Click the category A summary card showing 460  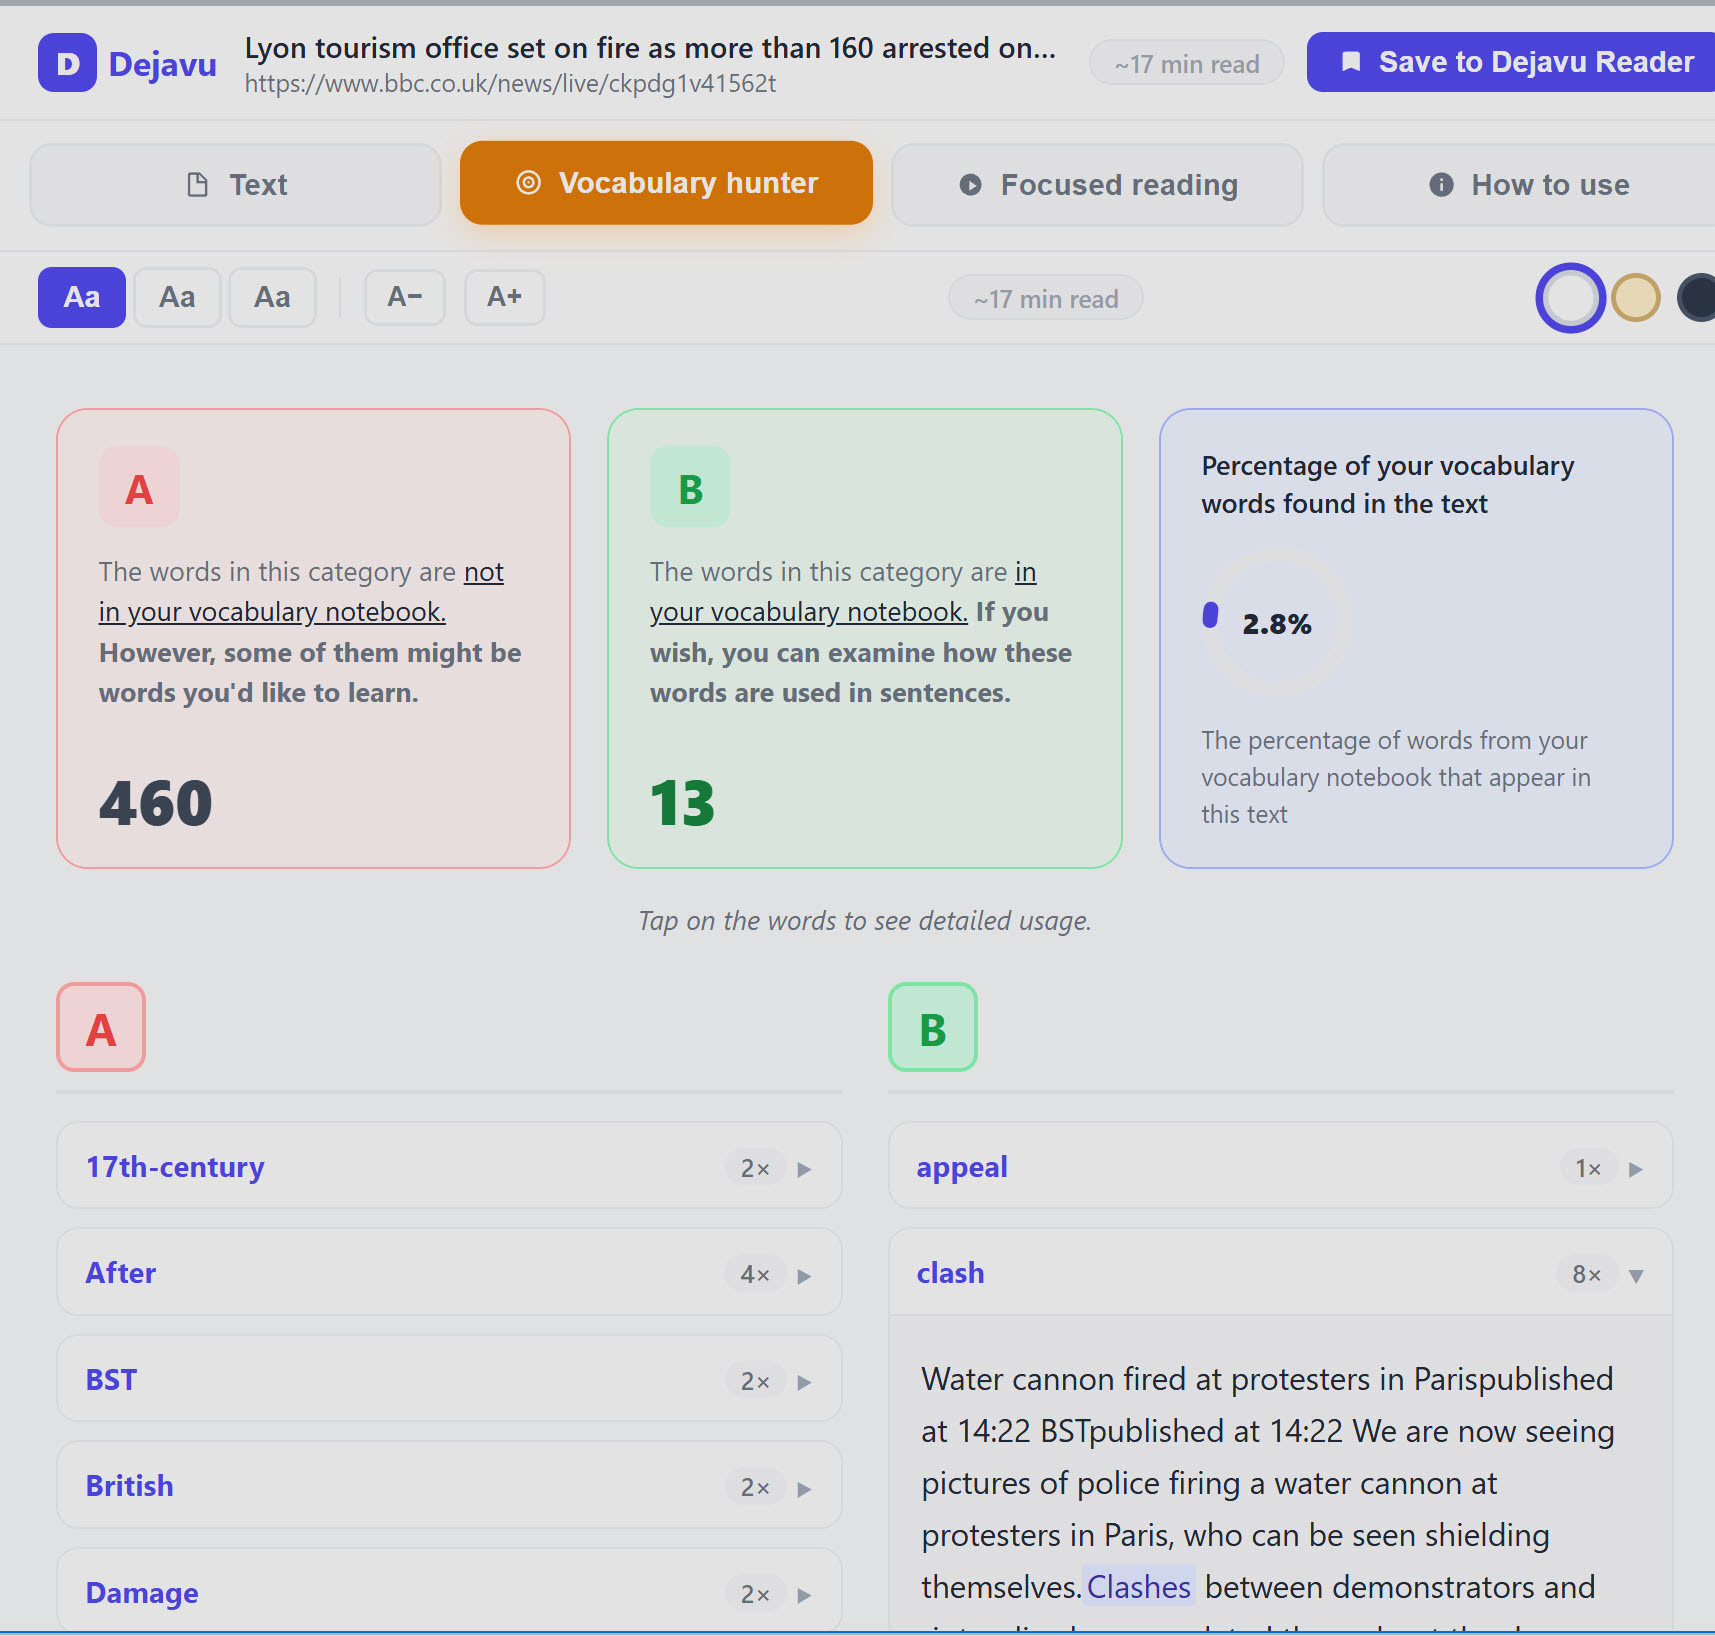pos(314,638)
